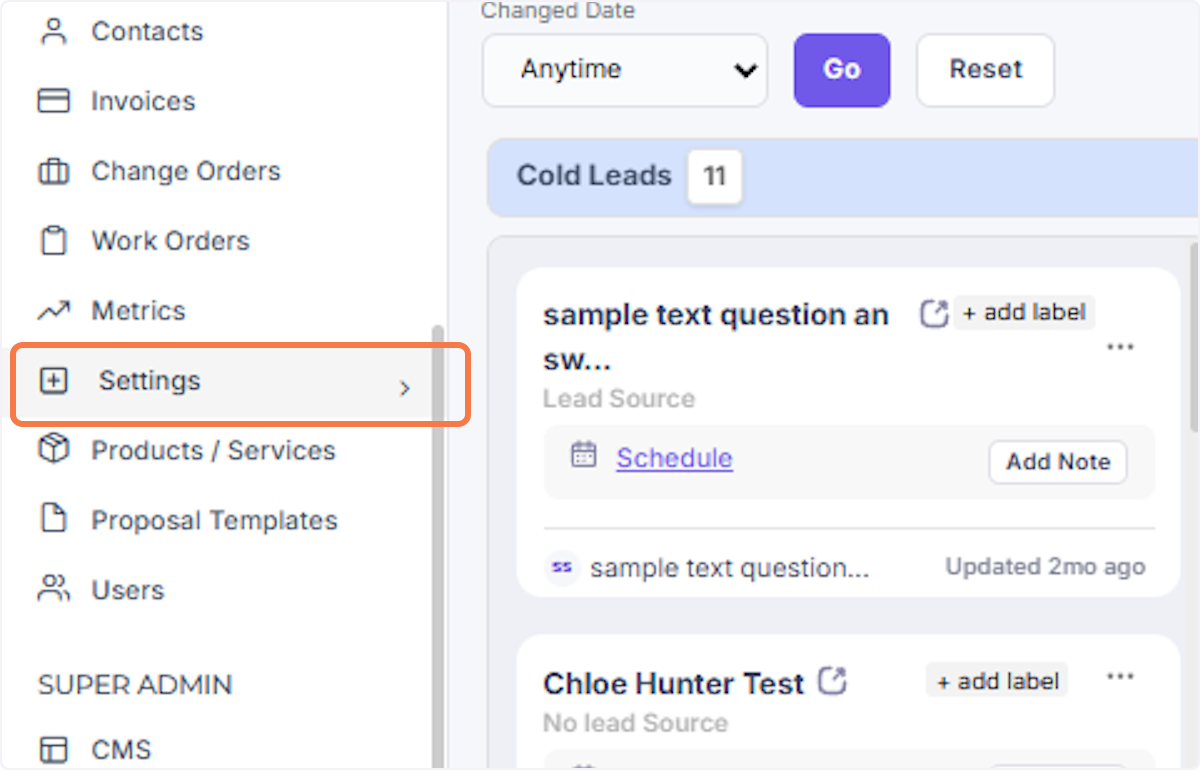The image size is (1200, 770).
Task: Add label to Chloe Hunter Test card
Action: (x=997, y=681)
